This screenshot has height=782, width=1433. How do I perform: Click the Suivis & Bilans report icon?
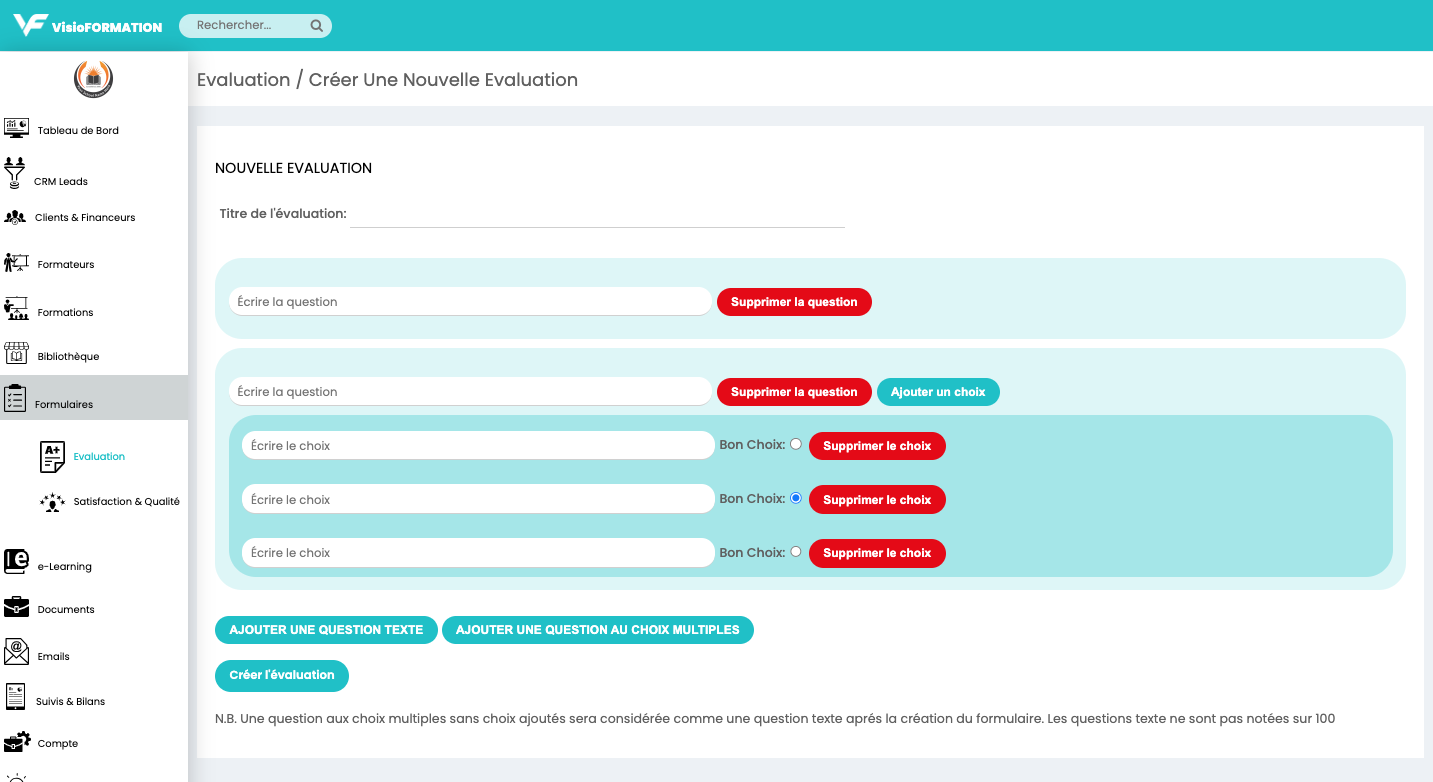click(16, 697)
